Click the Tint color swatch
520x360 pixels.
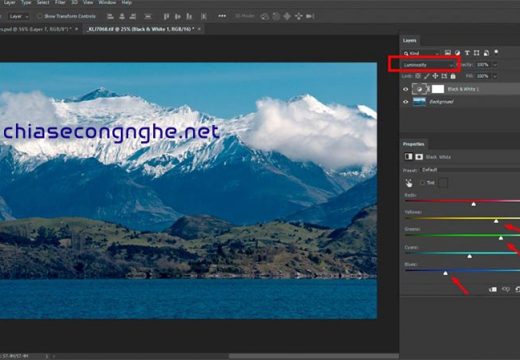(443, 183)
